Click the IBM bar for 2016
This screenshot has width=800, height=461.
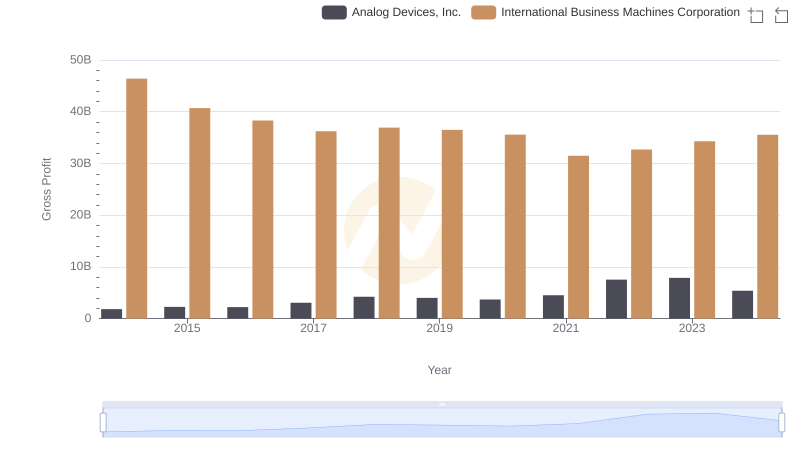click(x=263, y=219)
